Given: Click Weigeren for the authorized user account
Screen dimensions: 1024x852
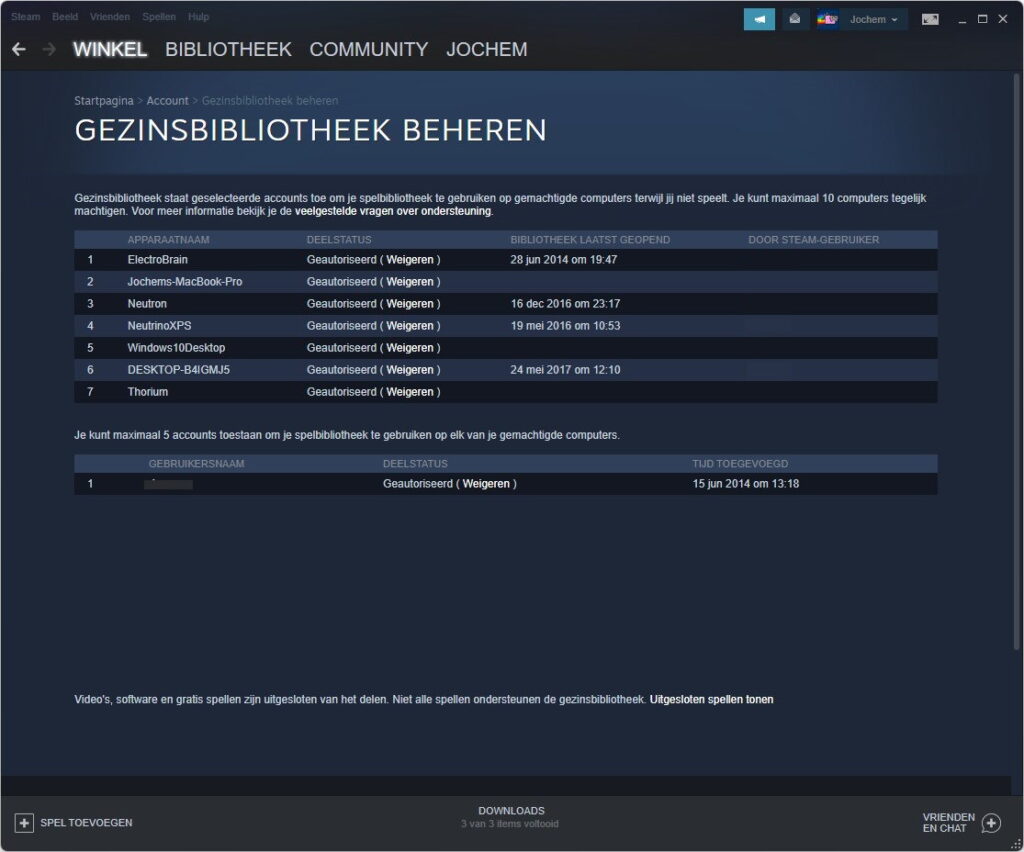Looking at the screenshot, I should [486, 484].
